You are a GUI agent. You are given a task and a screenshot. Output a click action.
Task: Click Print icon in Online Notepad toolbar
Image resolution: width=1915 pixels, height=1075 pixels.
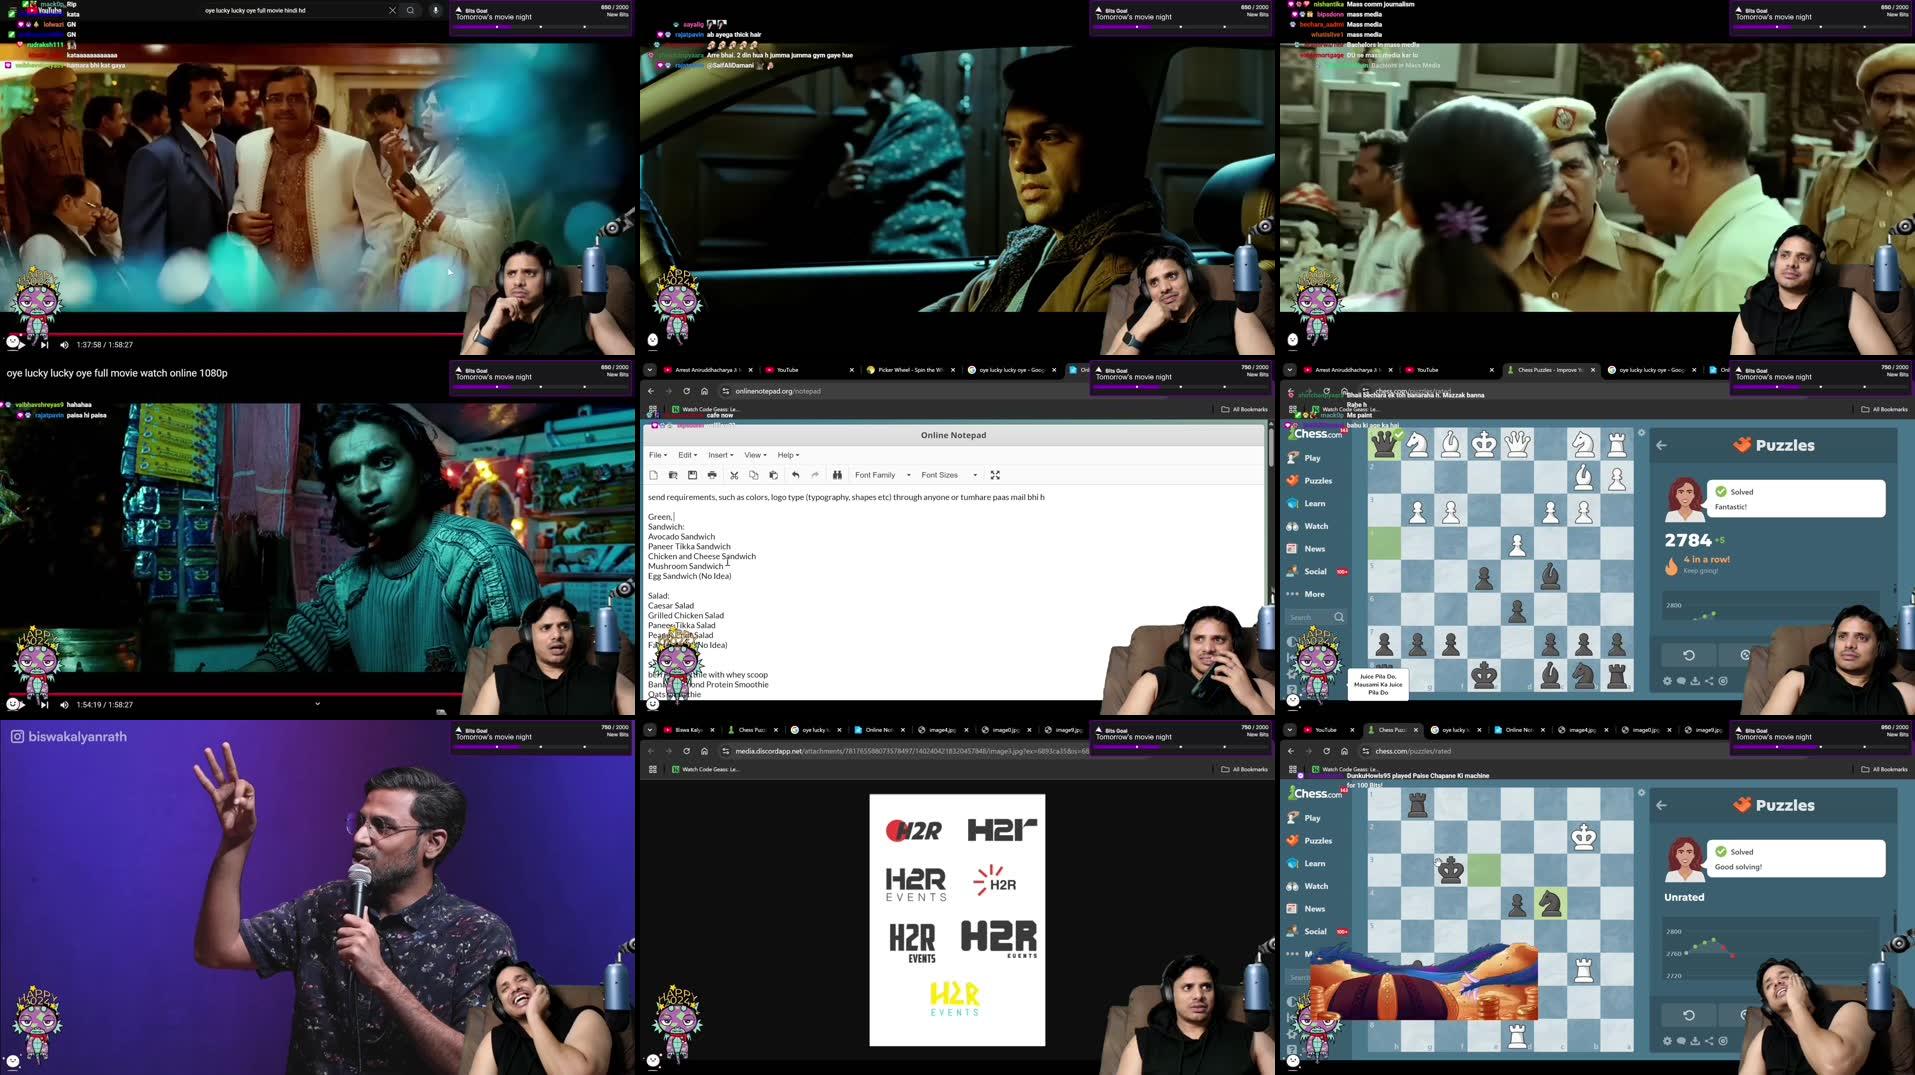712,475
